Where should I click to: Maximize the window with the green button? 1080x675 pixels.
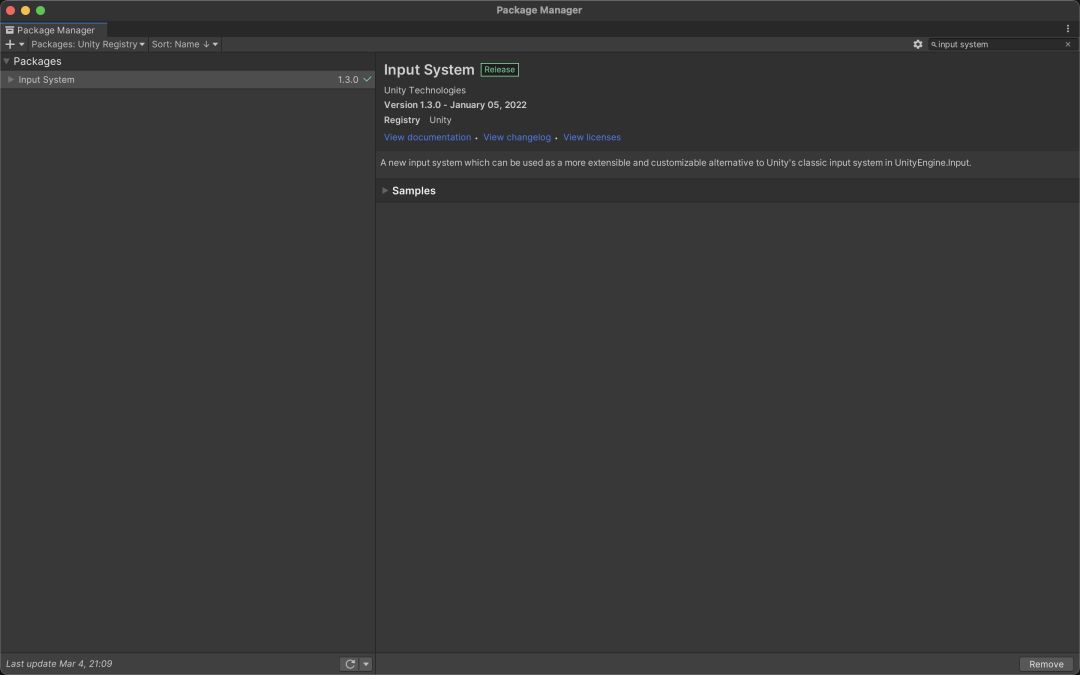41,10
